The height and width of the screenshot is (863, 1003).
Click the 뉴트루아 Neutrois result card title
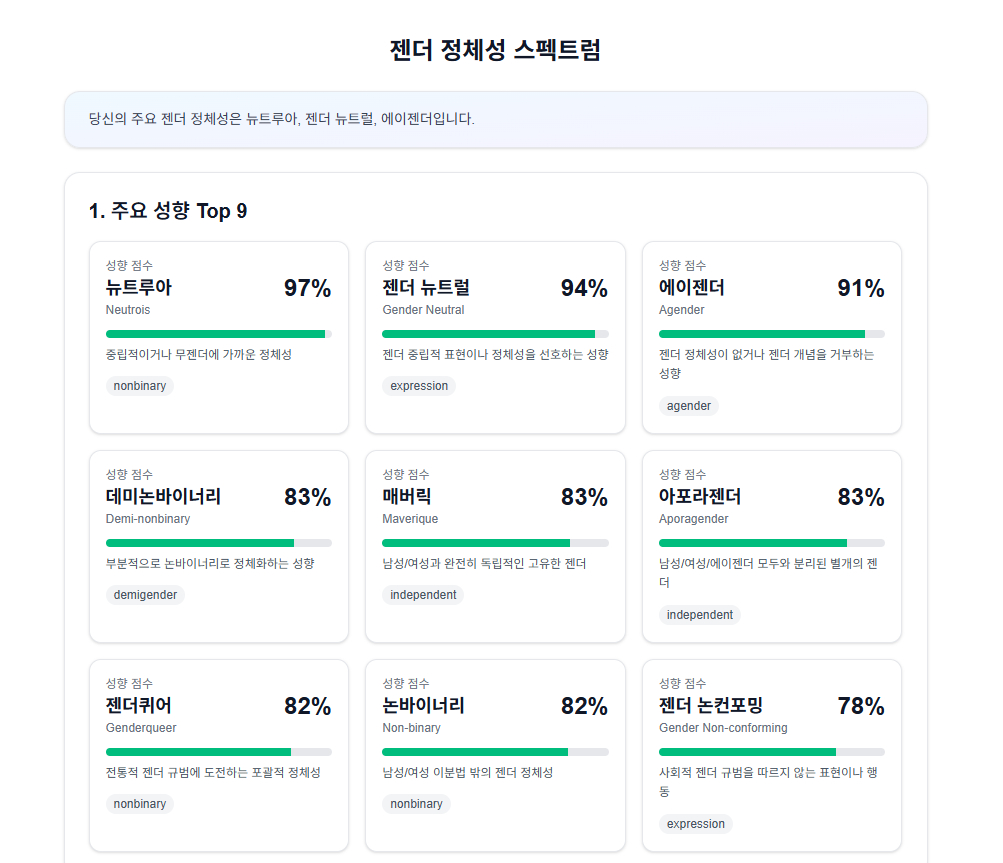pos(139,288)
